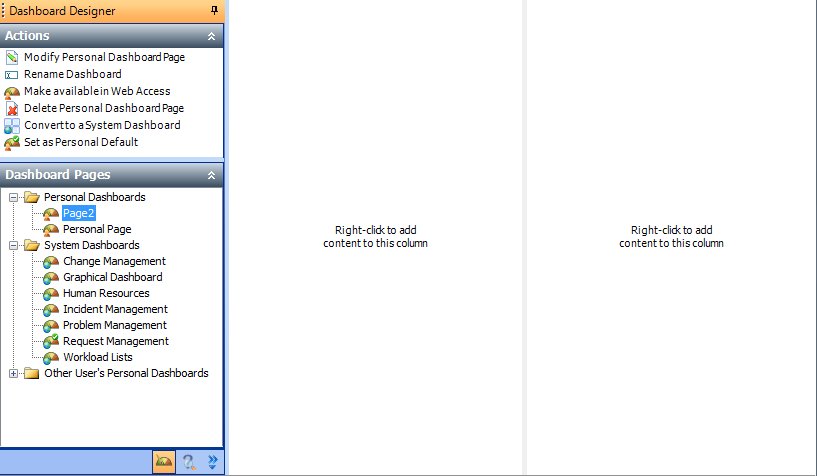
Task: Select the System Dashboards folder label
Action: (92, 245)
